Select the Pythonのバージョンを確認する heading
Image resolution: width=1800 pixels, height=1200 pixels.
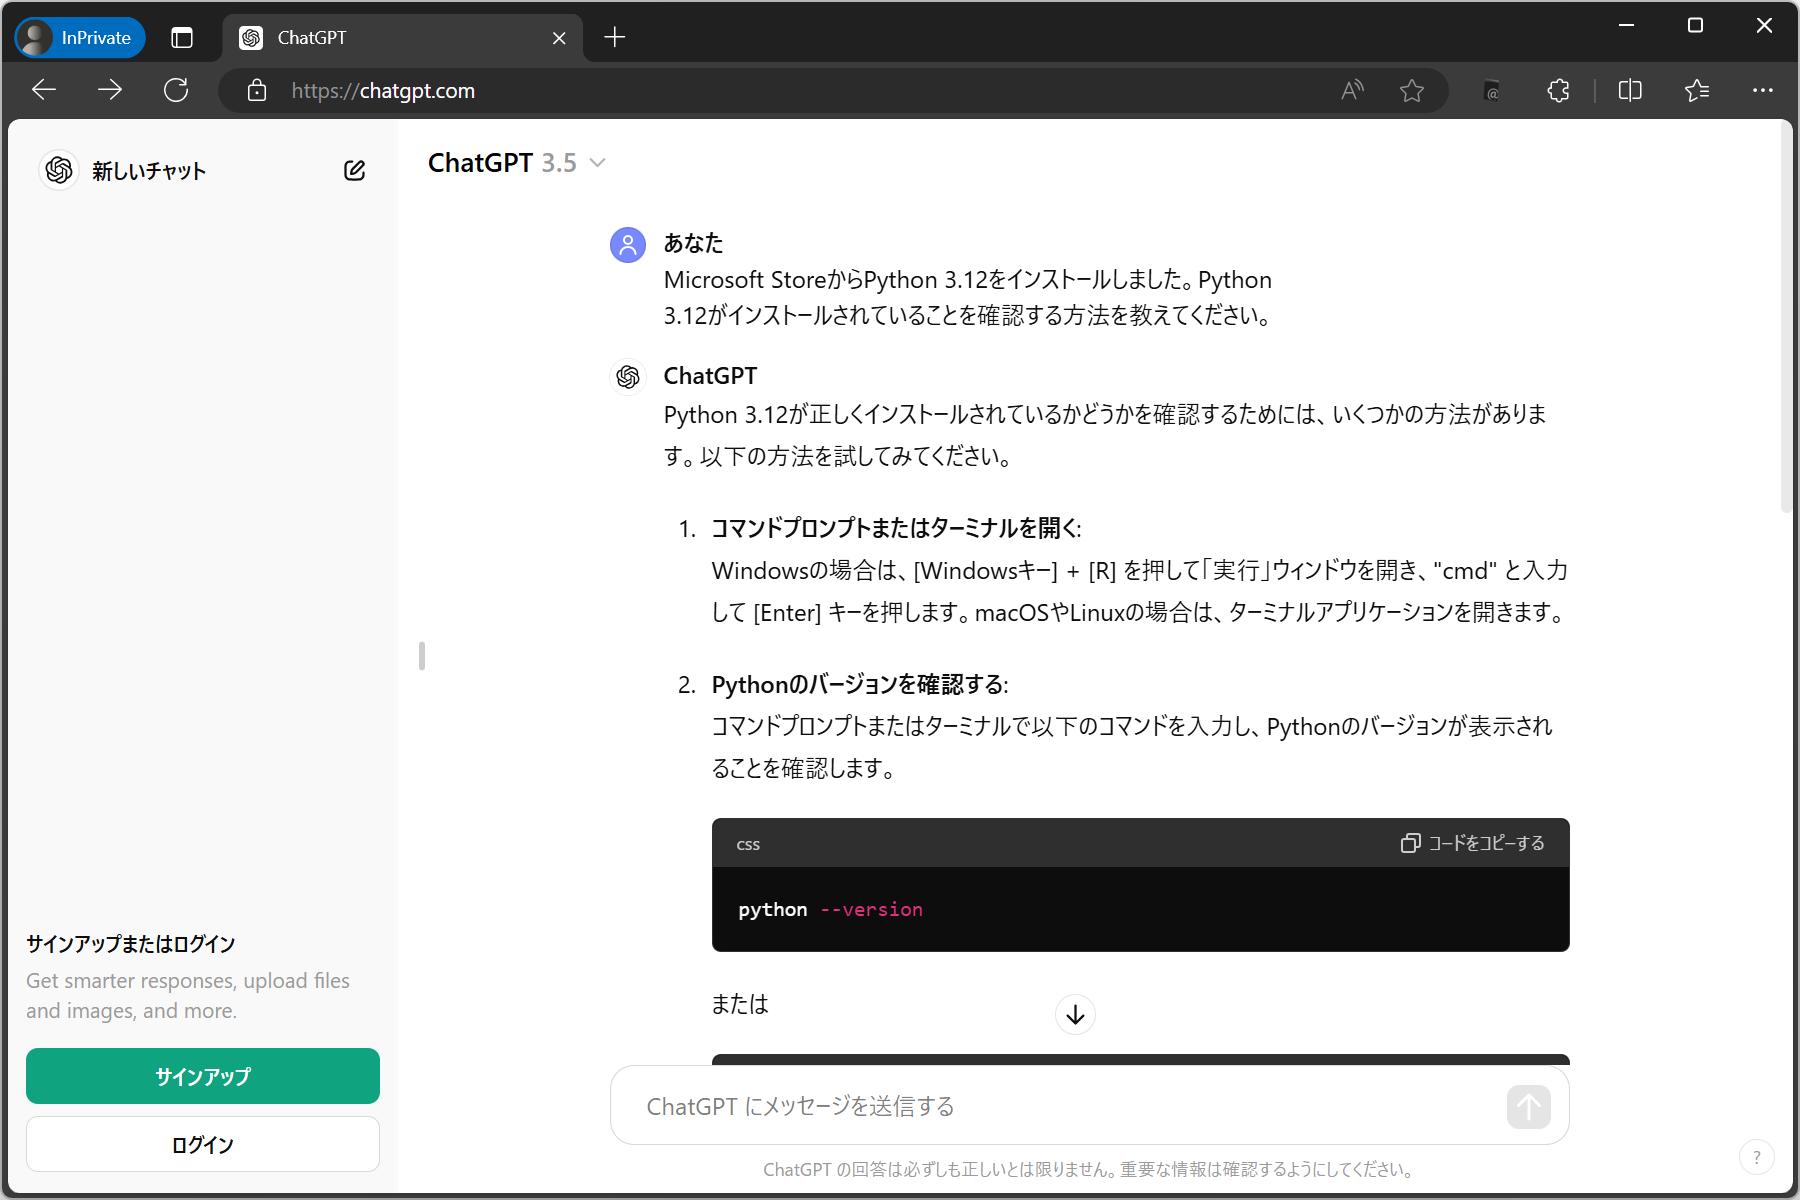[x=859, y=685]
